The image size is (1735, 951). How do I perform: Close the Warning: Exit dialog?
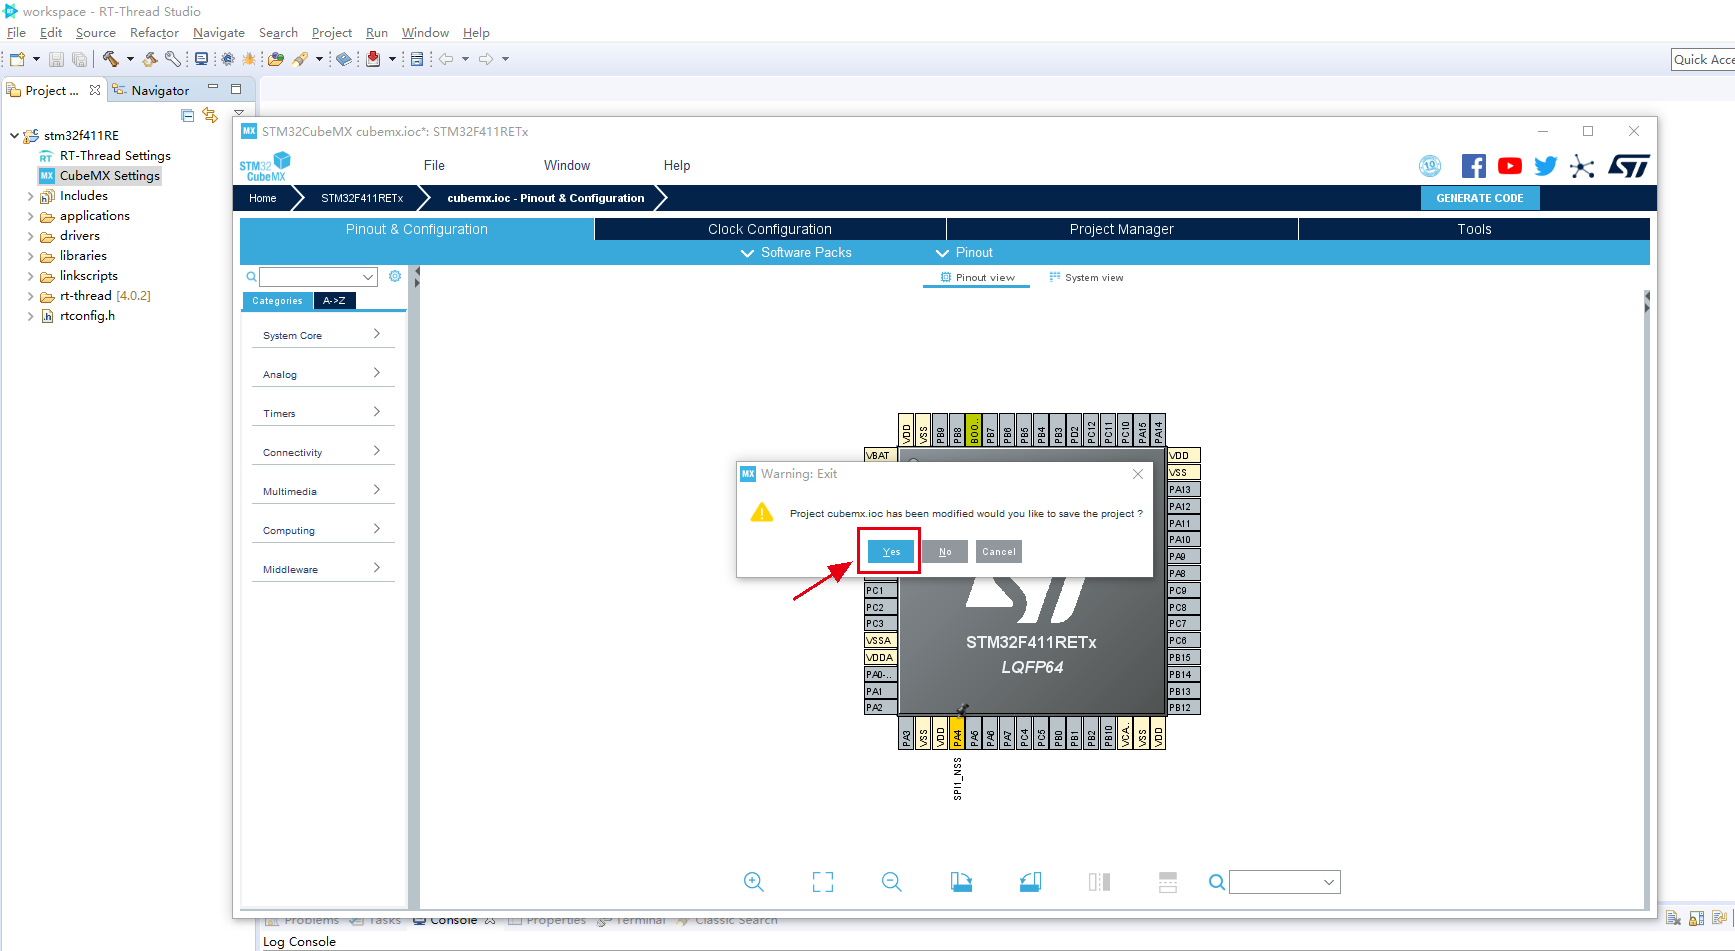click(x=1138, y=474)
